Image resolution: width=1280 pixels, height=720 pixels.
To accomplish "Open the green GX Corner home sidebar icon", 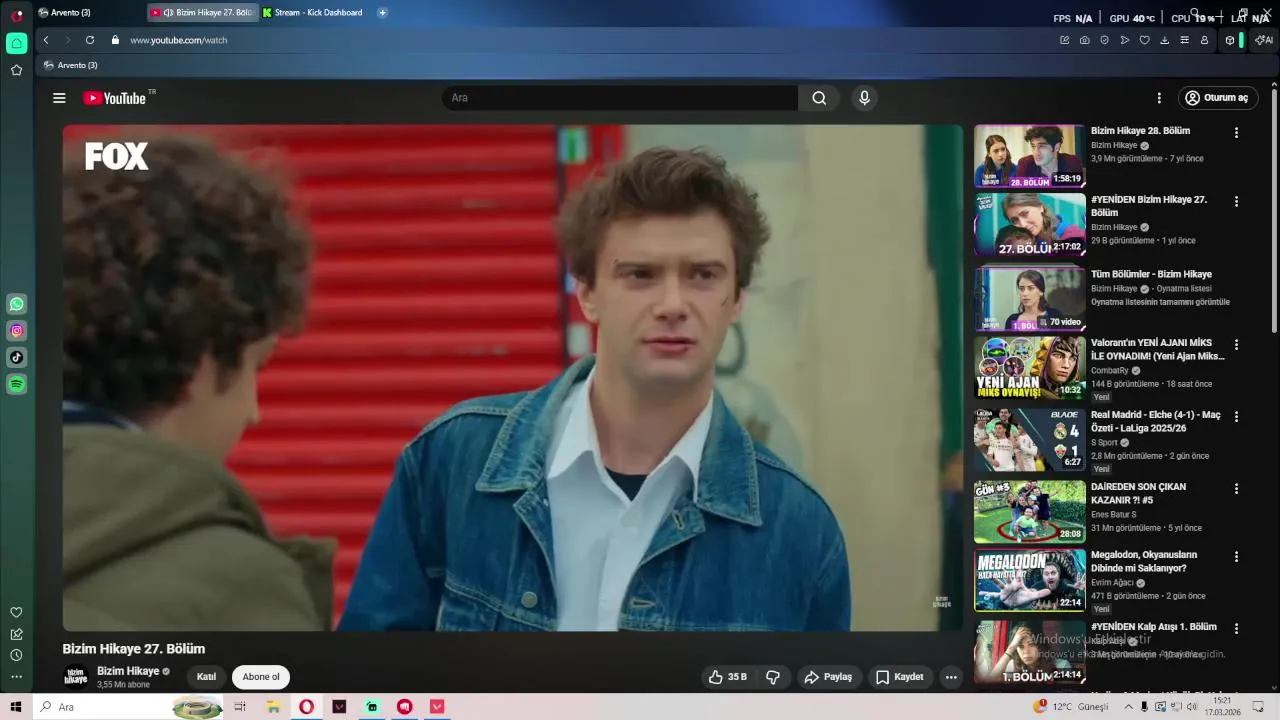I will click(x=17, y=43).
